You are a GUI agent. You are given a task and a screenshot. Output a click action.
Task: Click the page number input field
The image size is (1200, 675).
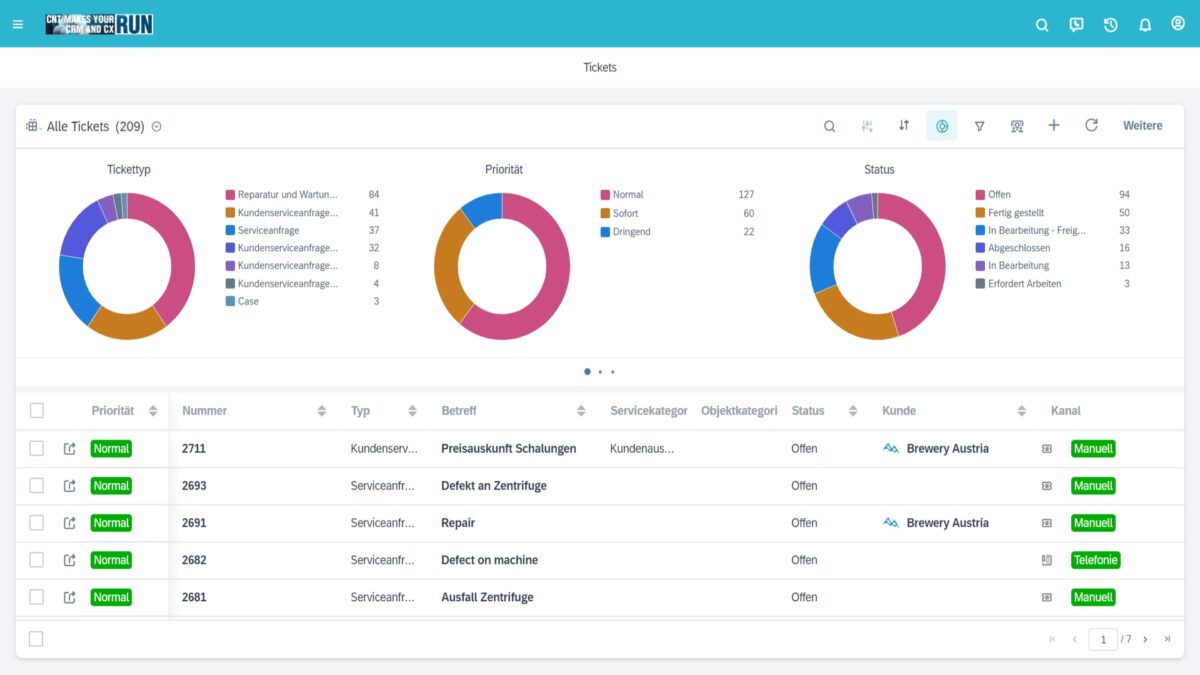(1102, 639)
